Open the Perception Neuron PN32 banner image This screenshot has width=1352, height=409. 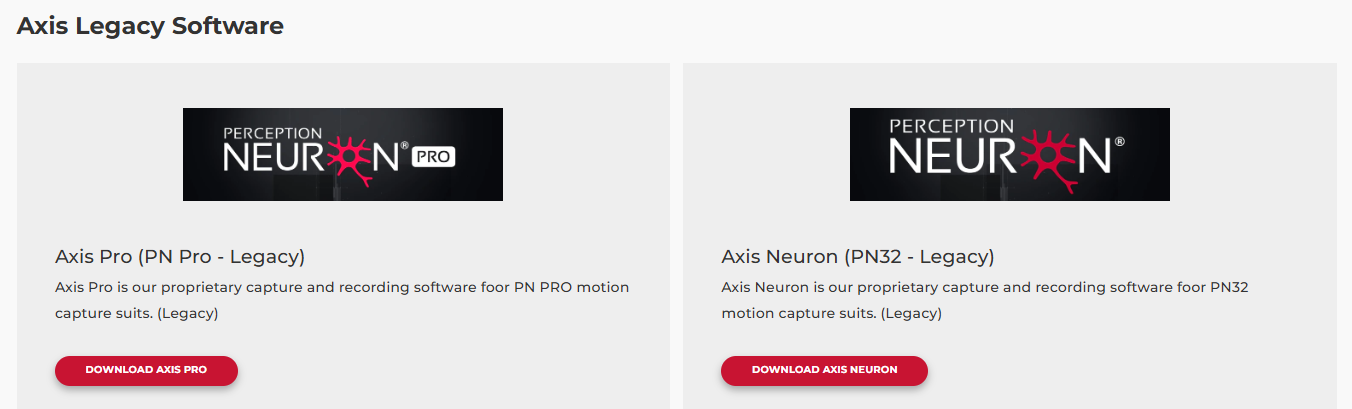click(x=1009, y=154)
